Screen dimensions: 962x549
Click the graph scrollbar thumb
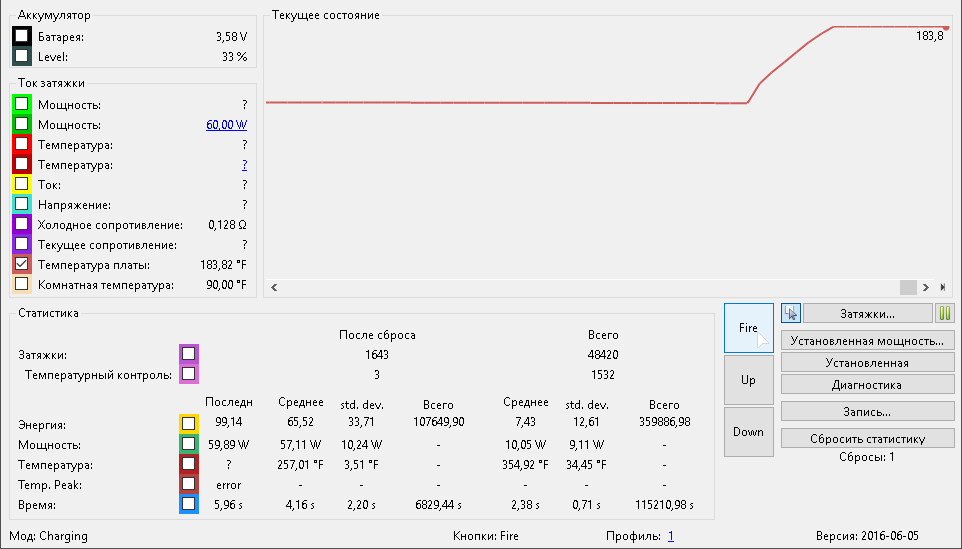point(908,287)
